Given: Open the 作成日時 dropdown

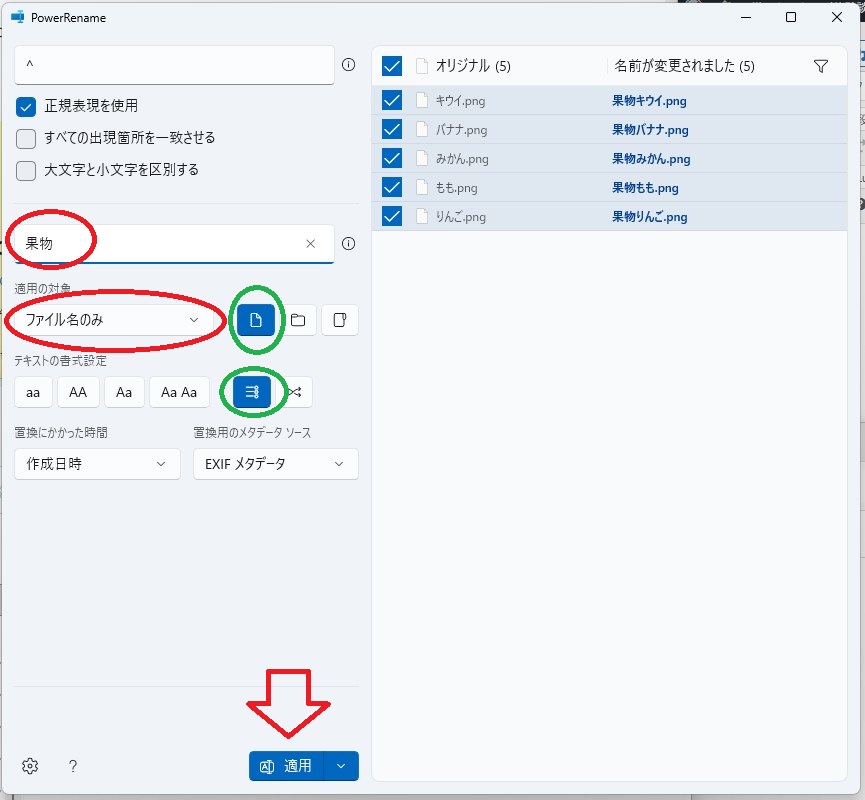Looking at the screenshot, I should coord(97,464).
